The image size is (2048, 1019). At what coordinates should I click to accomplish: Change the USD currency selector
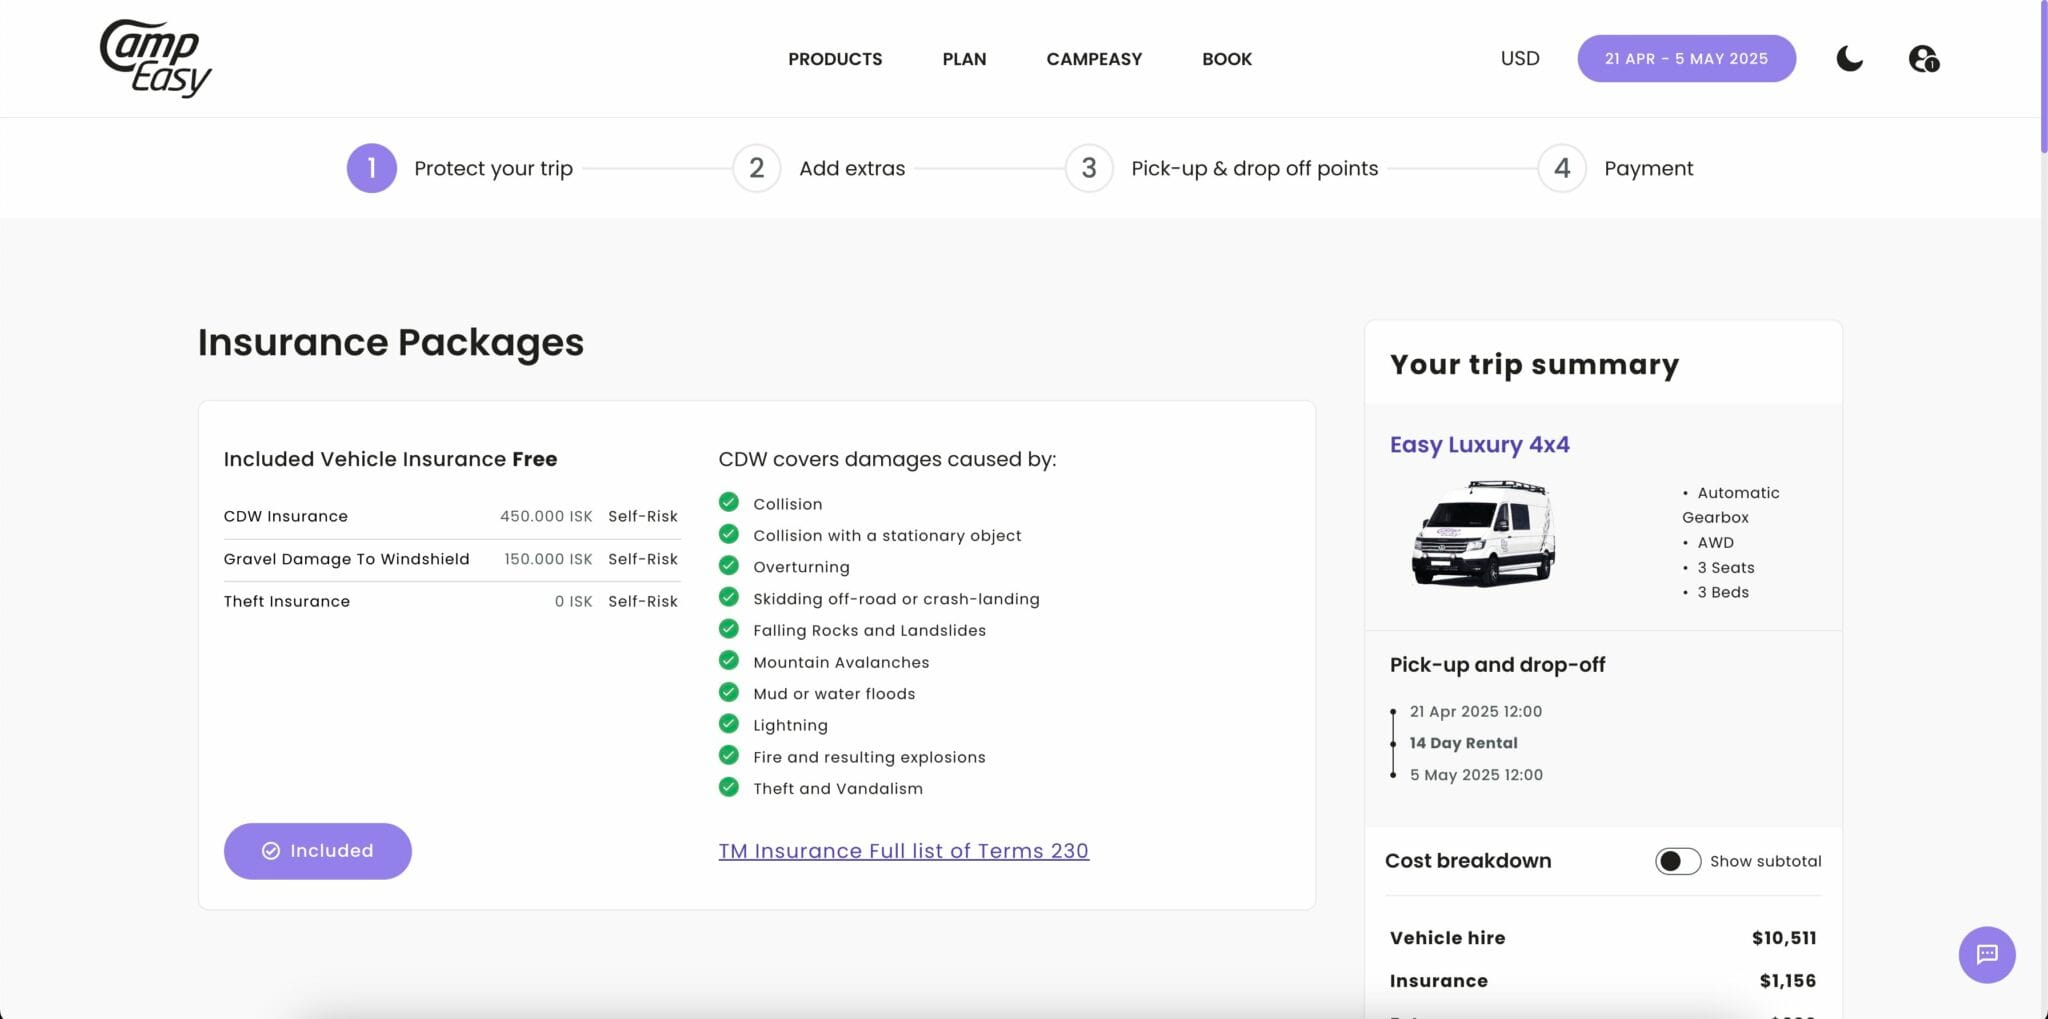coord(1520,58)
